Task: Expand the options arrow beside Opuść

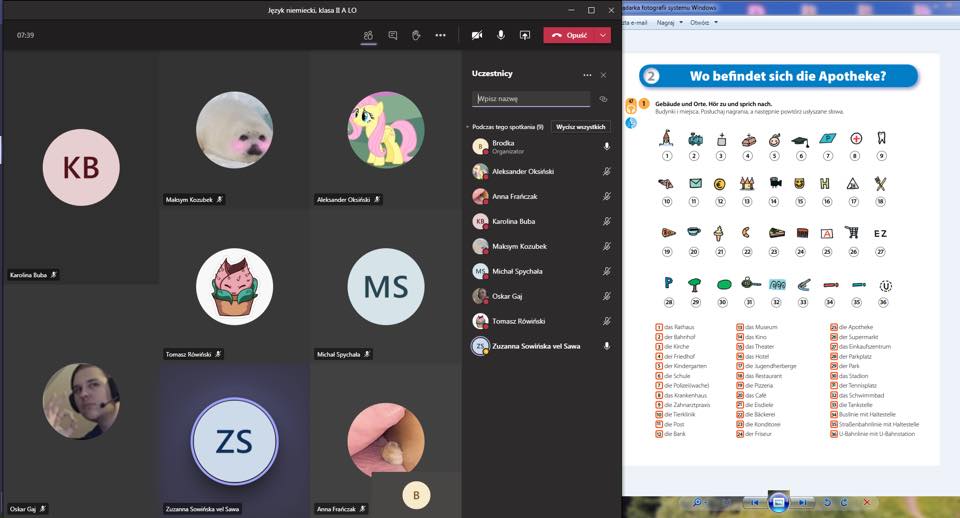Action: 603,35
